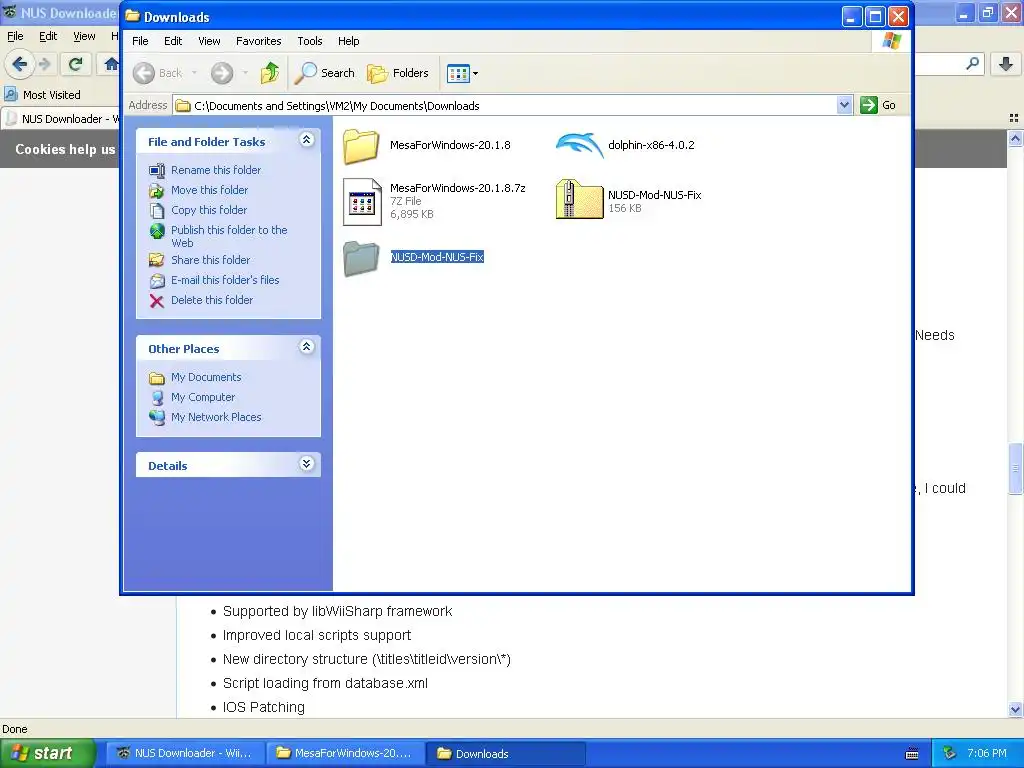Click the Explorer Back arrow button
Image resolution: width=1024 pixels, height=768 pixels.
[144, 73]
